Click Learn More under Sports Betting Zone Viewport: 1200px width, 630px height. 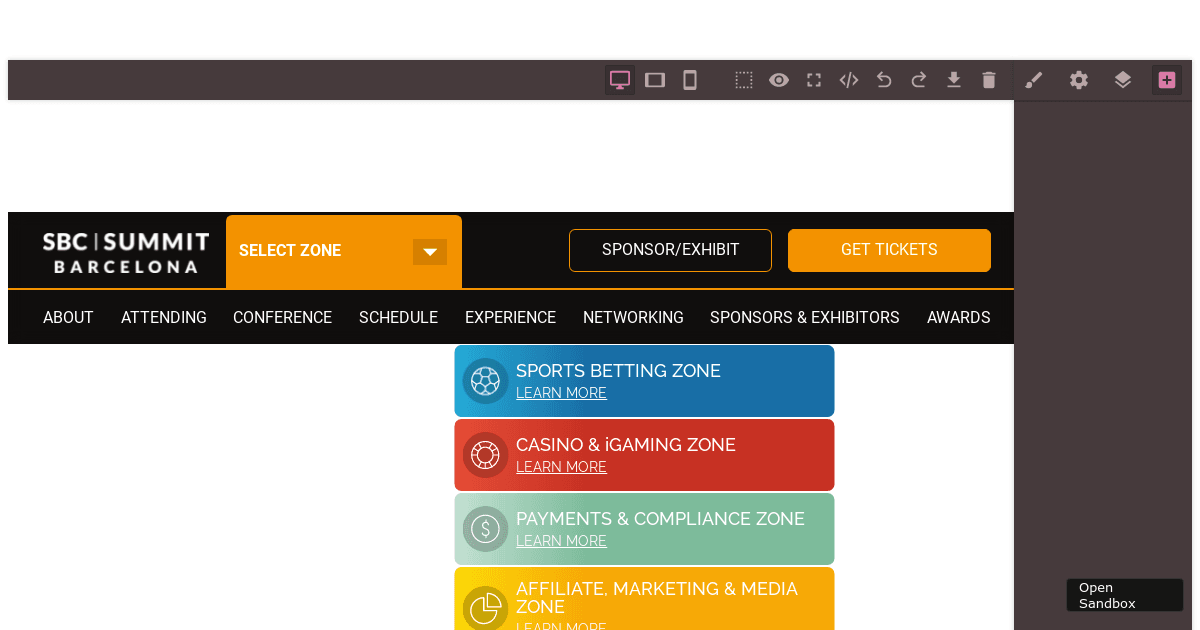click(x=561, y=393)
